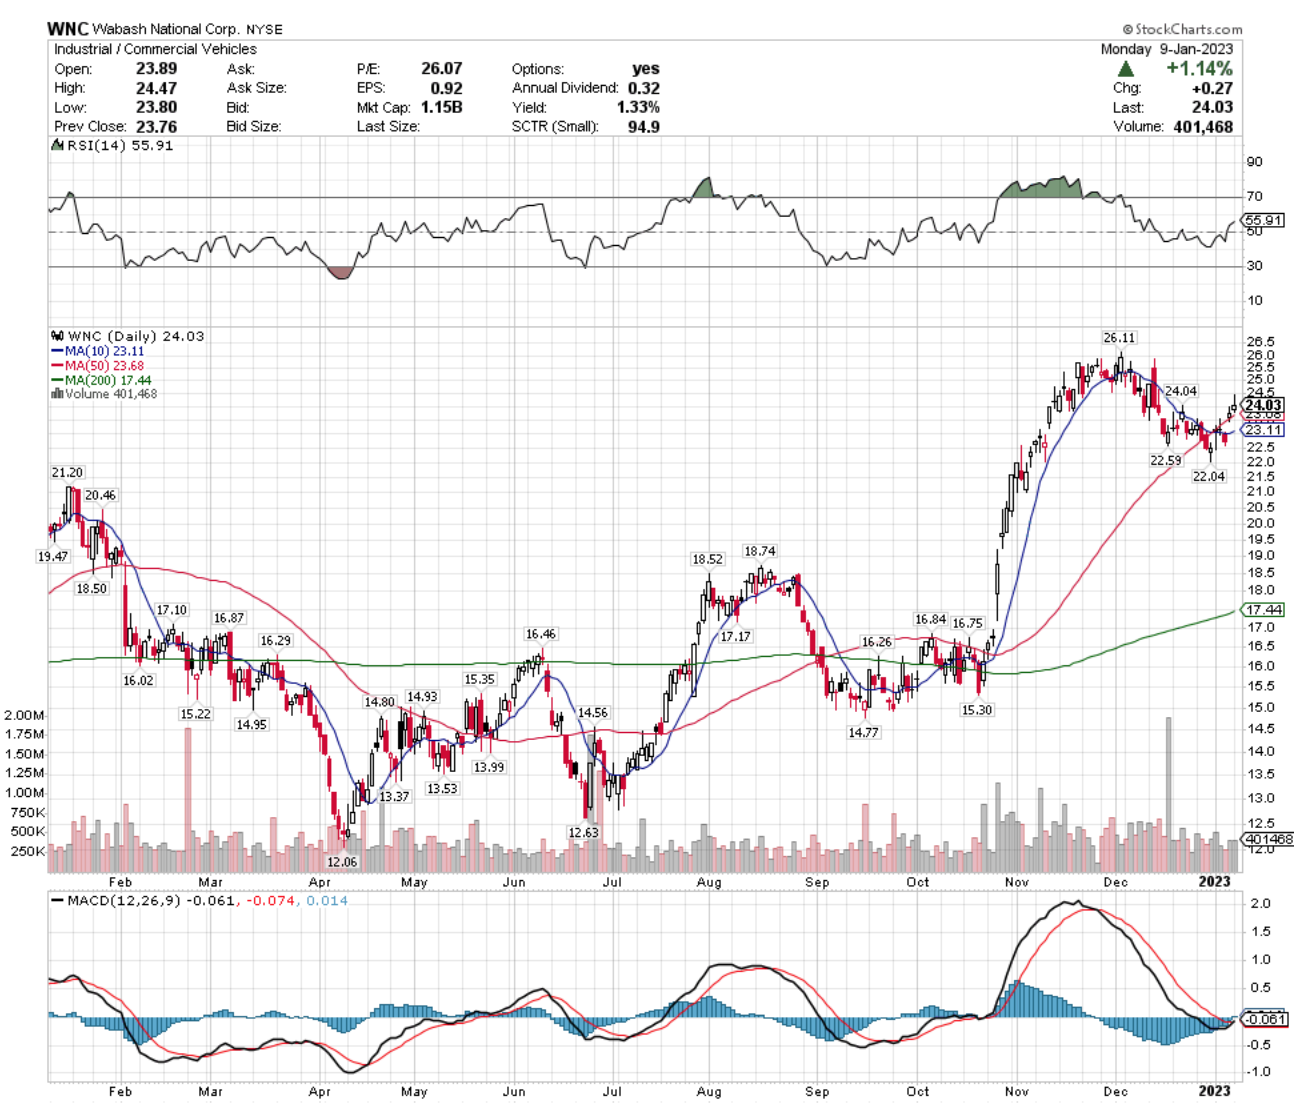
Task: Click the 24.03 last price axis tag
Action: (x=1263, y=405)
